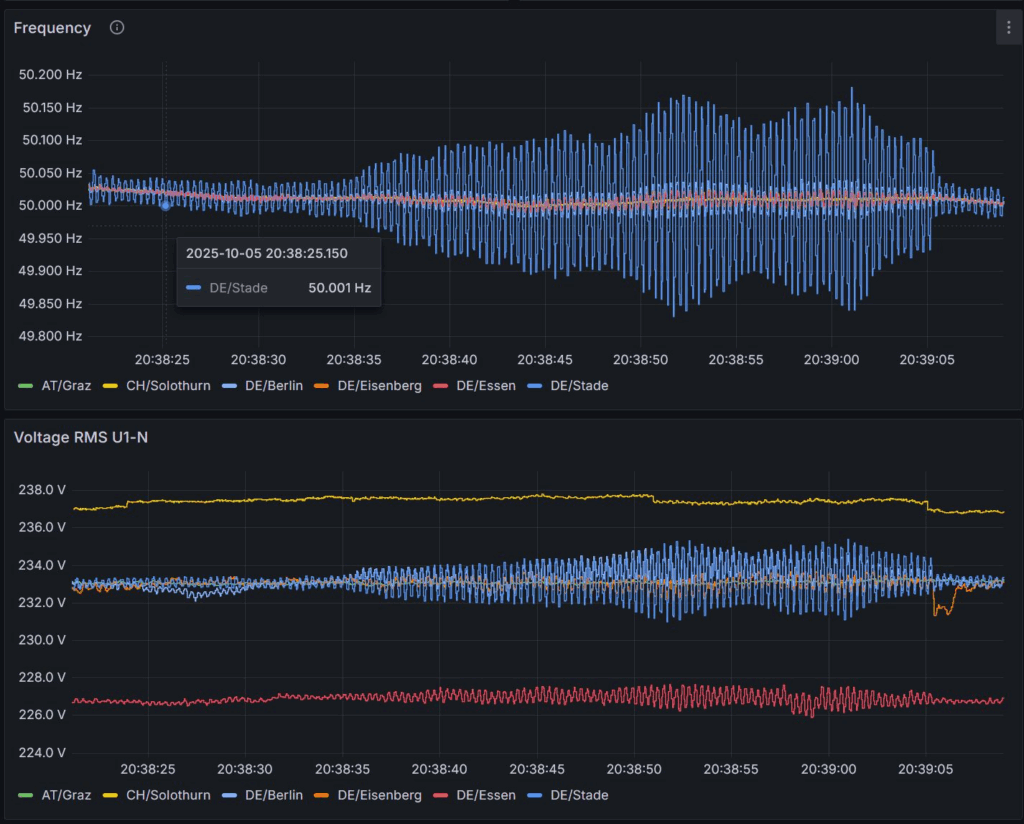Toggle DE/Eisenberg label in Frequency legend
This screenshot has width=1024, height=824.
pos(379,385)
